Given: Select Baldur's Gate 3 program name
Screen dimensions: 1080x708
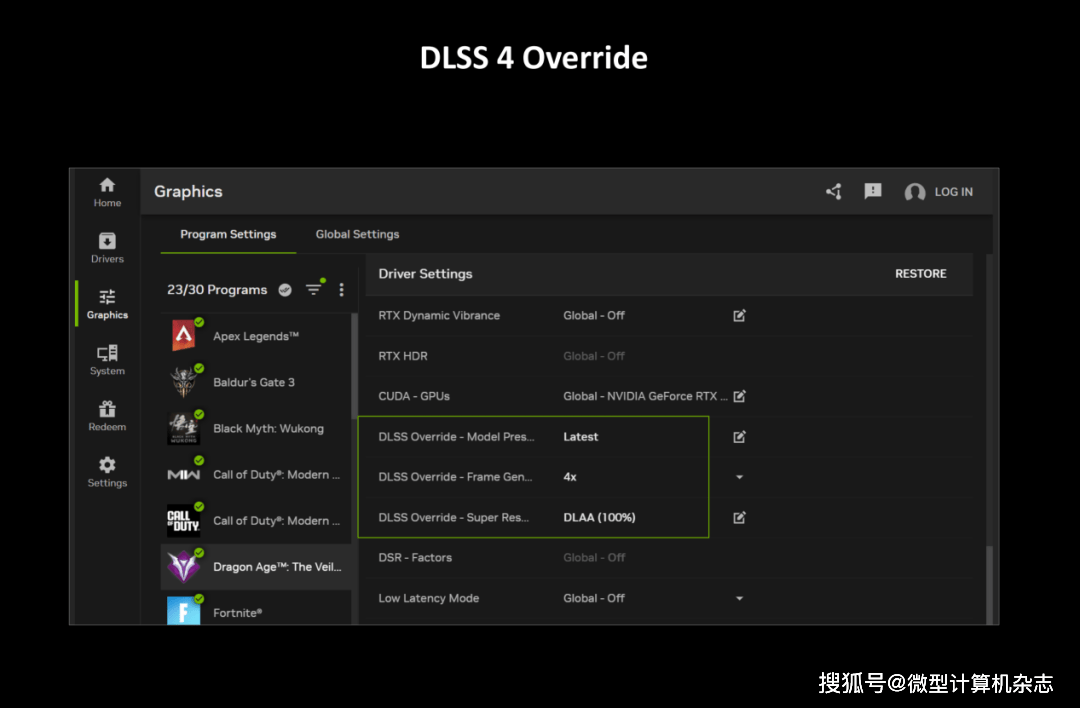Looking at the screenshot, I should [253, 382].
